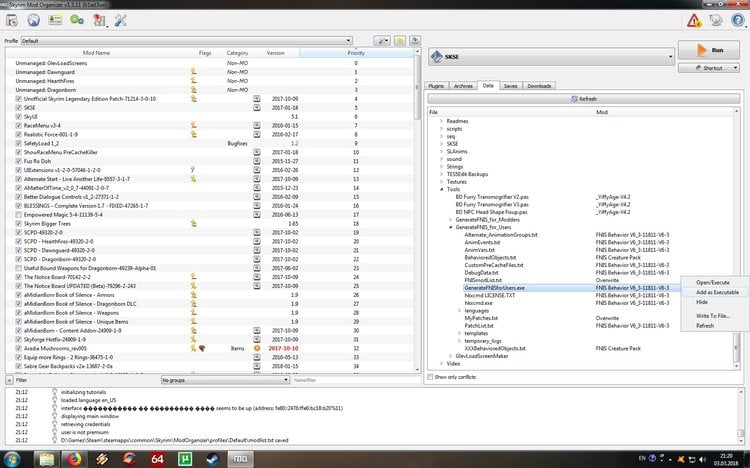Open the tools puzzle icon in toolbar

(x=99, y=20)
